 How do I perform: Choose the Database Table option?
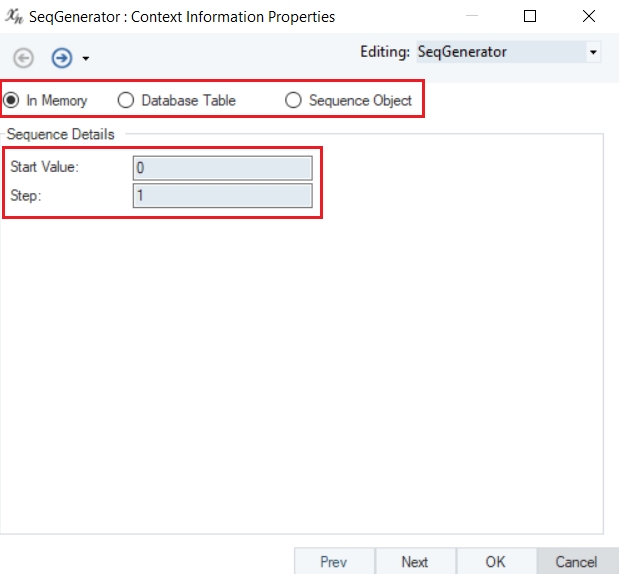pos(126,100)
